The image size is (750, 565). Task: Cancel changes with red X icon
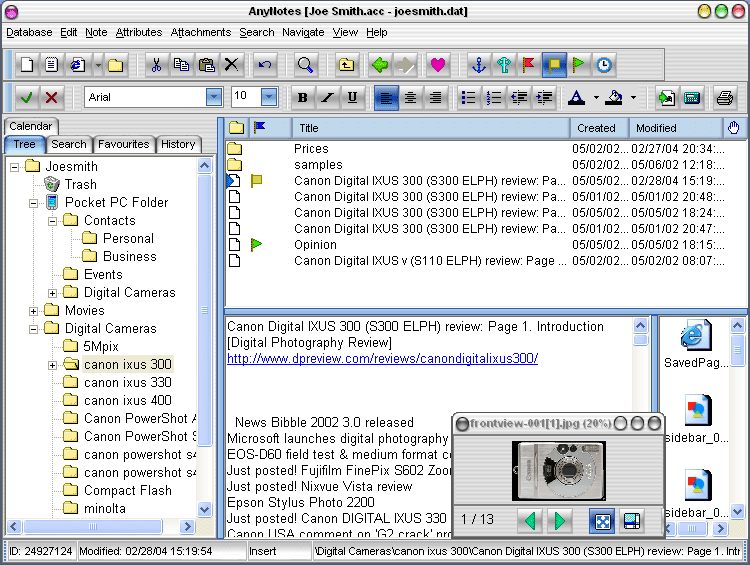[52, 98]
